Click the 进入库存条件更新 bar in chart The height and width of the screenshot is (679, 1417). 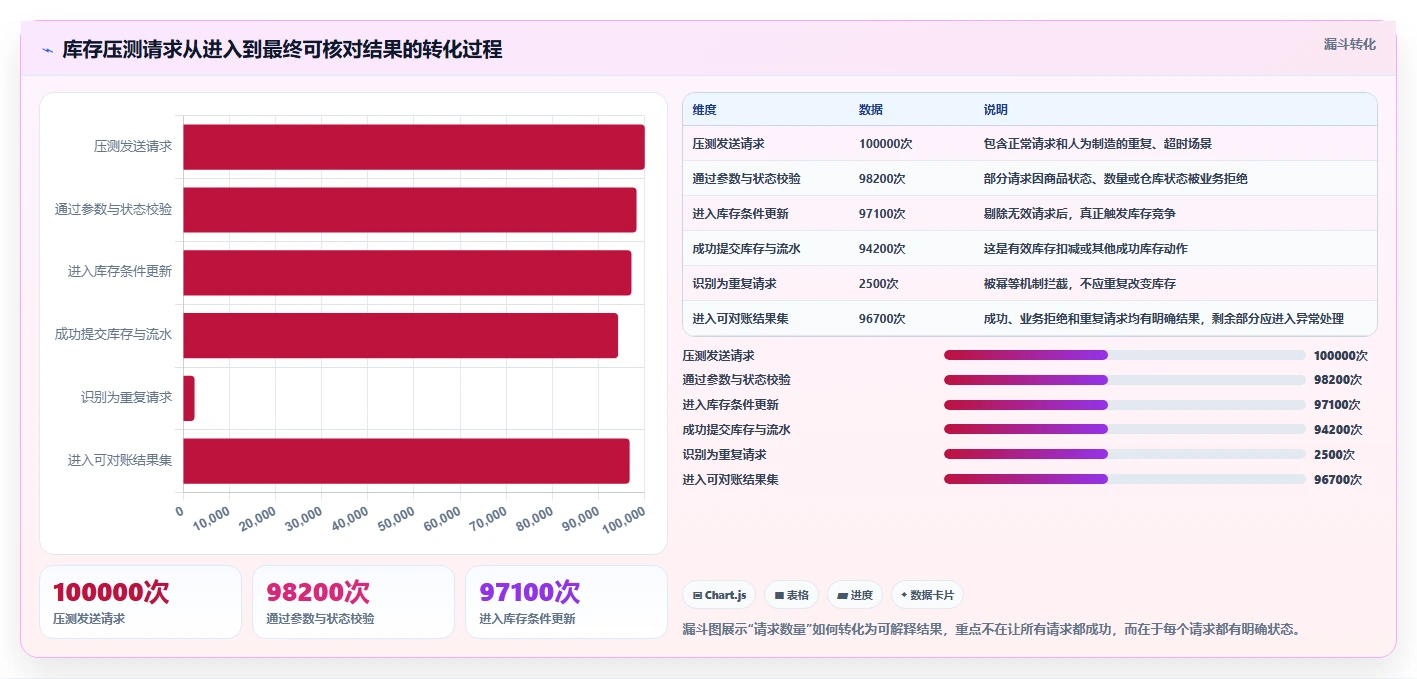407,273
